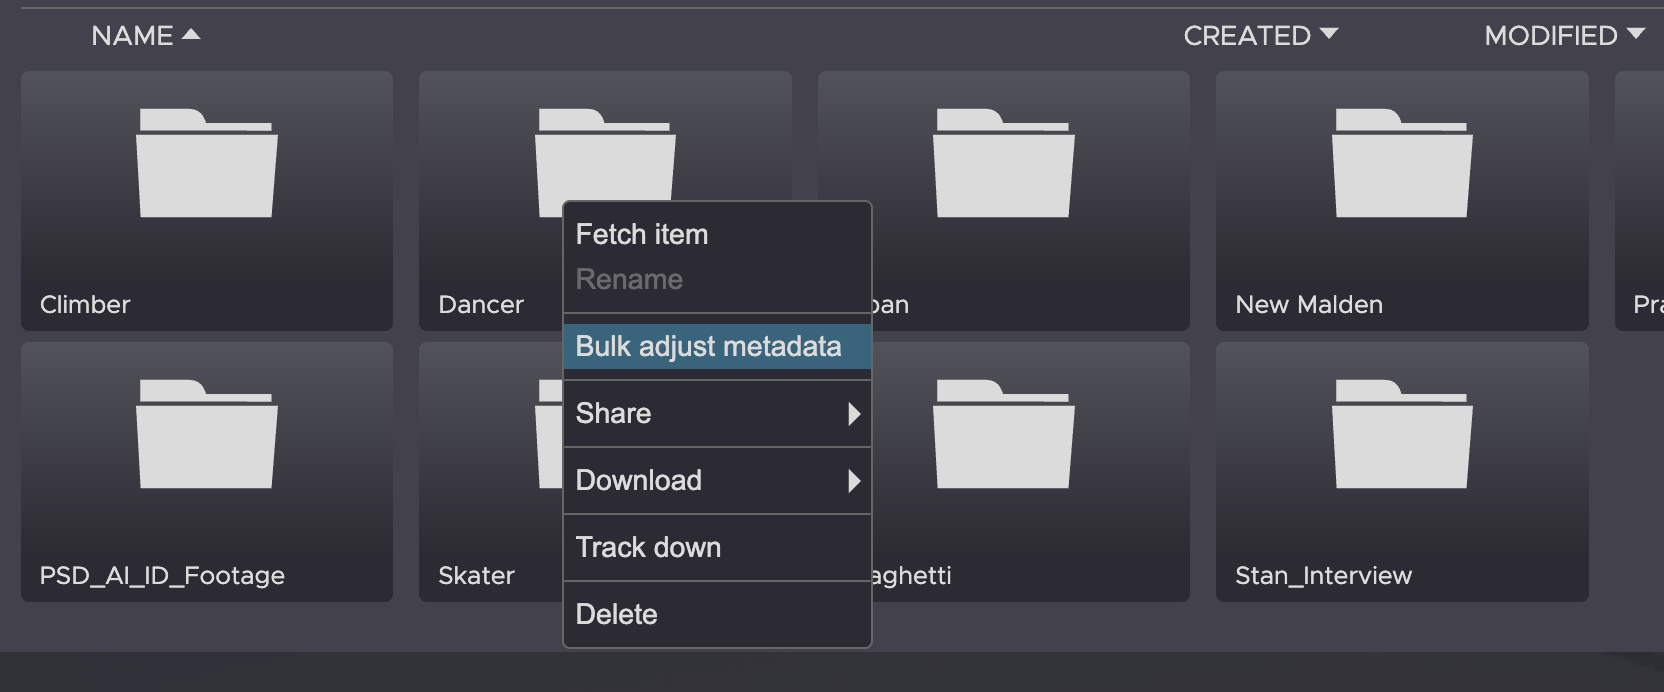Click Track down in context menu
This screenshot has height=692, width=1664.
pos(648,548)
